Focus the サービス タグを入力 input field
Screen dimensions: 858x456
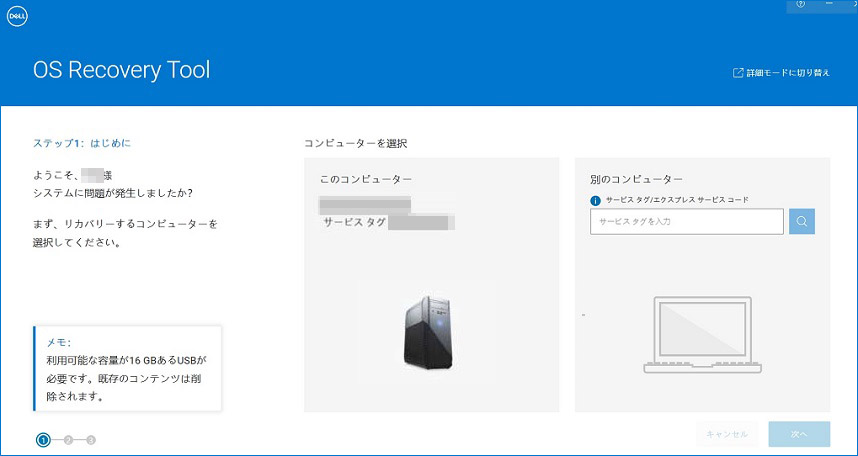coord(687,221)
